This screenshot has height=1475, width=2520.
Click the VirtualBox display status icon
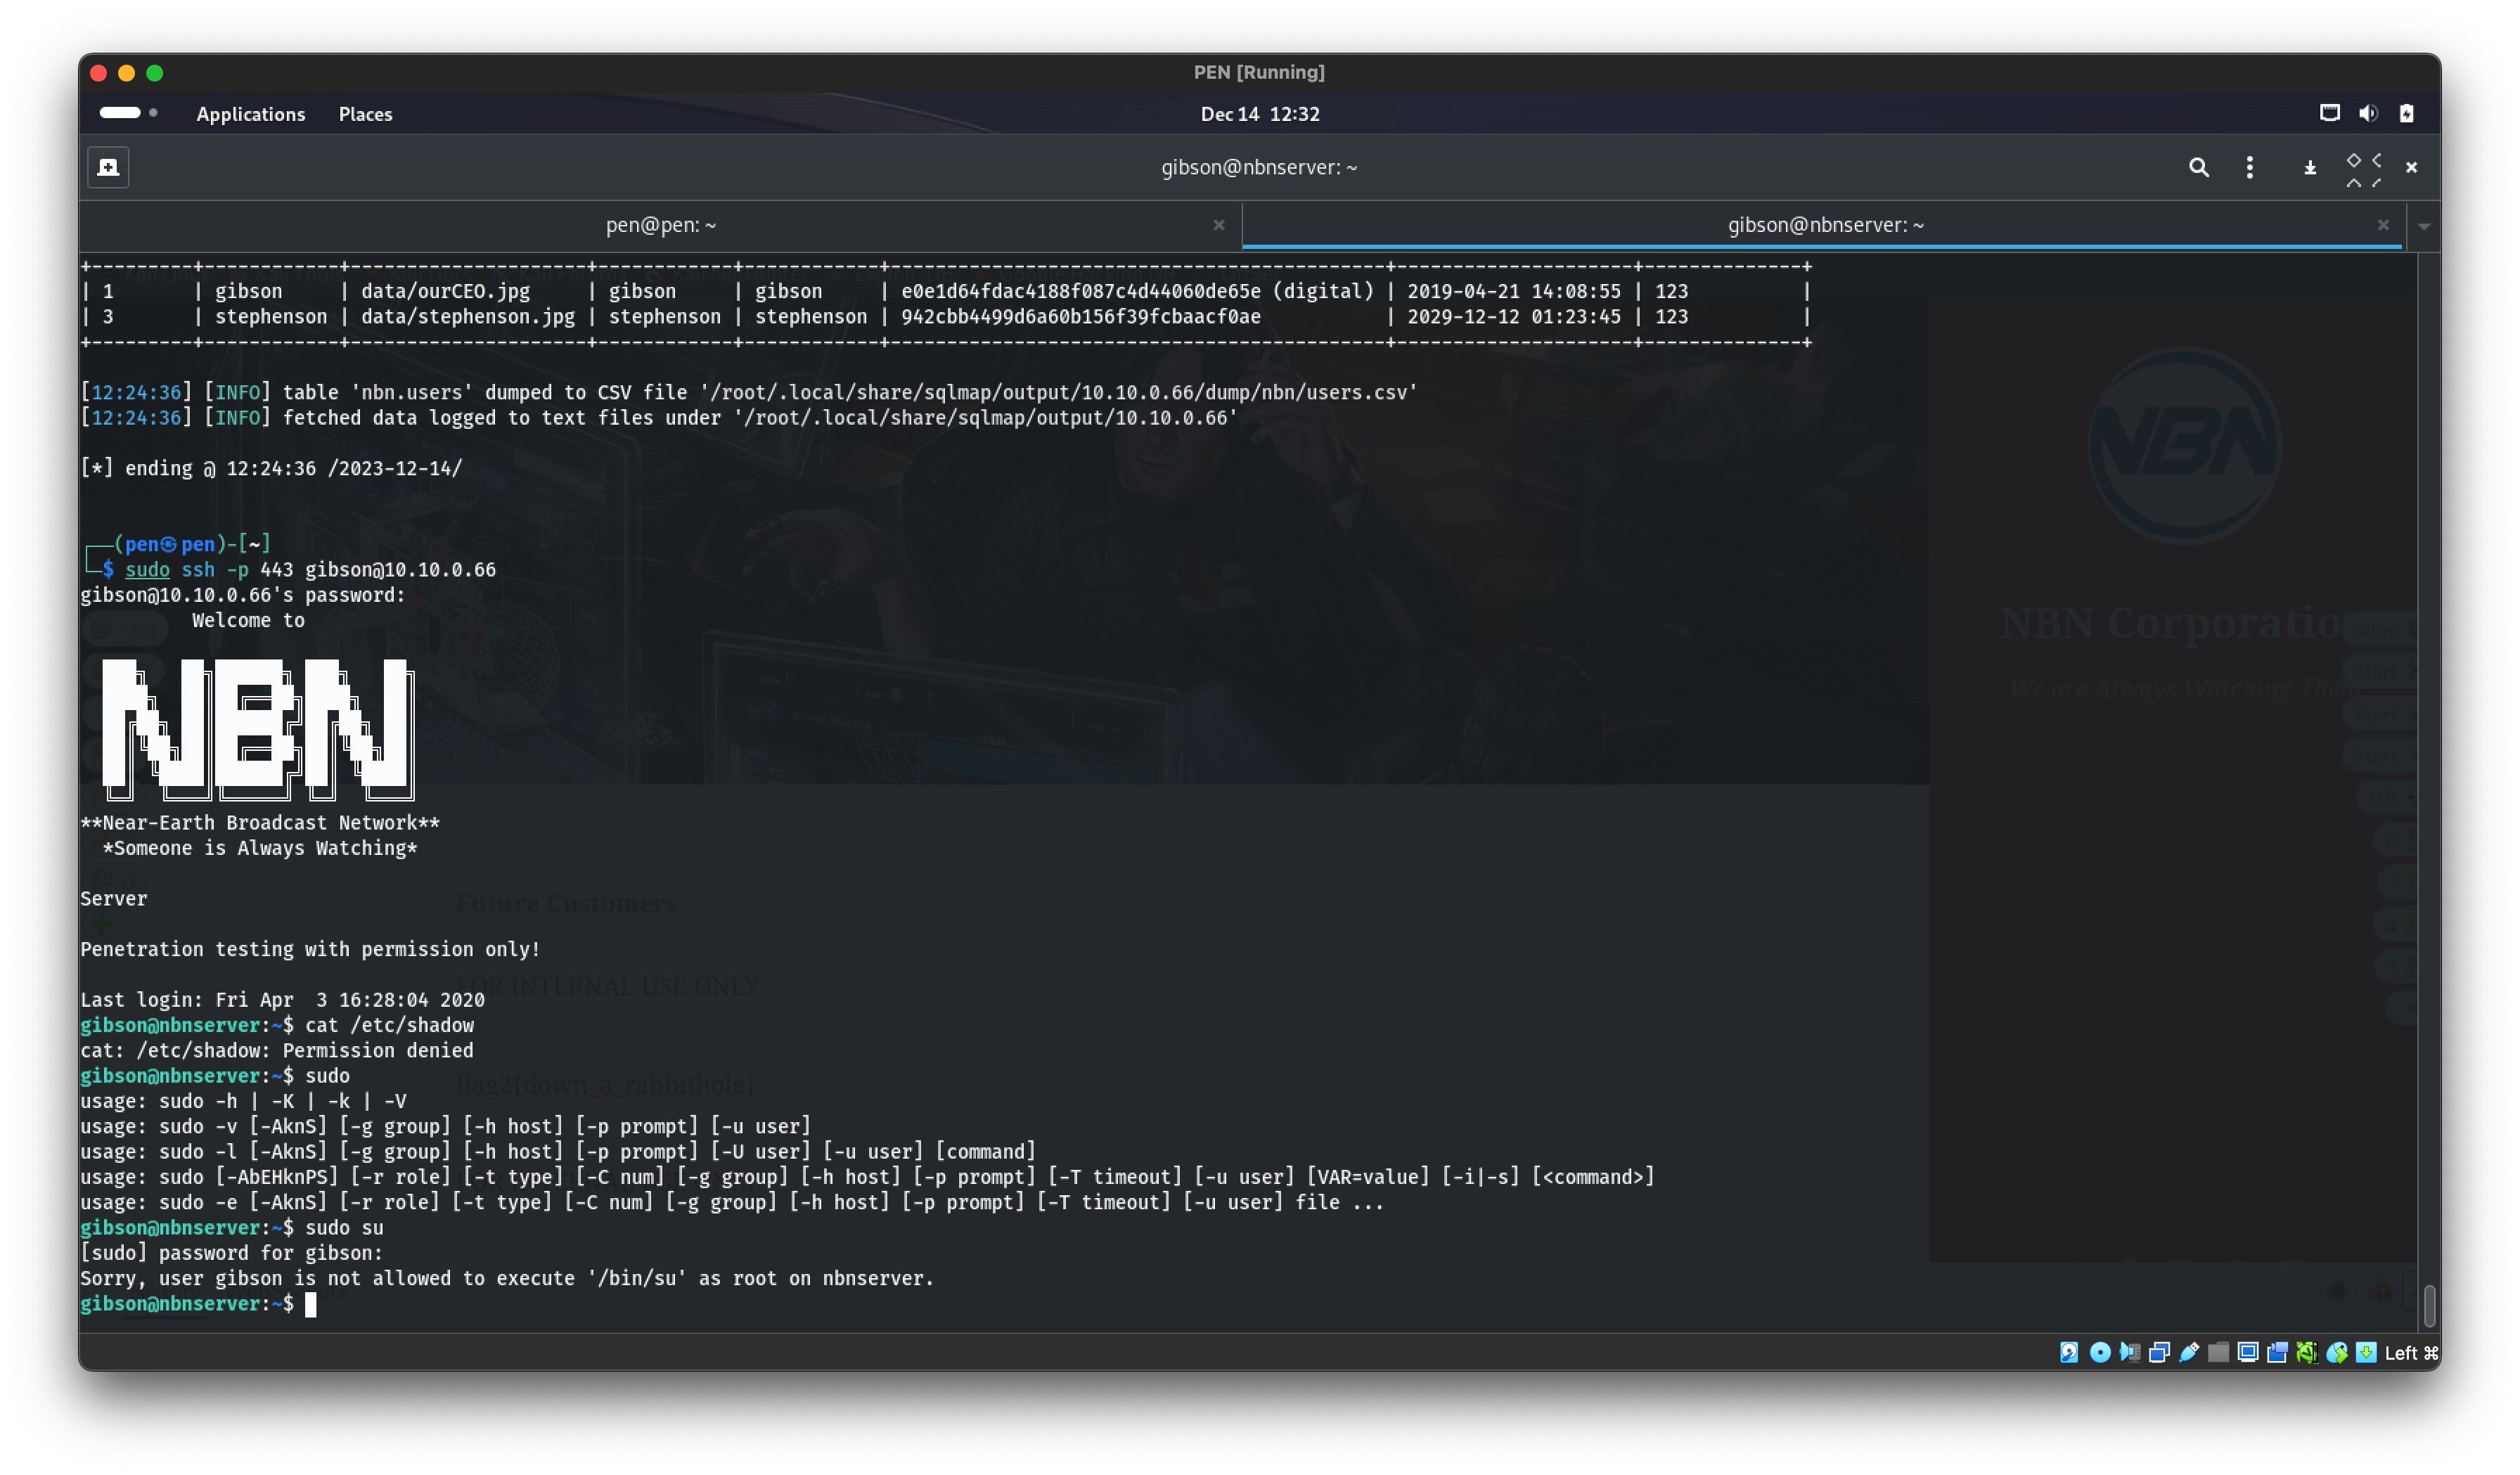click(2247, 1352)
